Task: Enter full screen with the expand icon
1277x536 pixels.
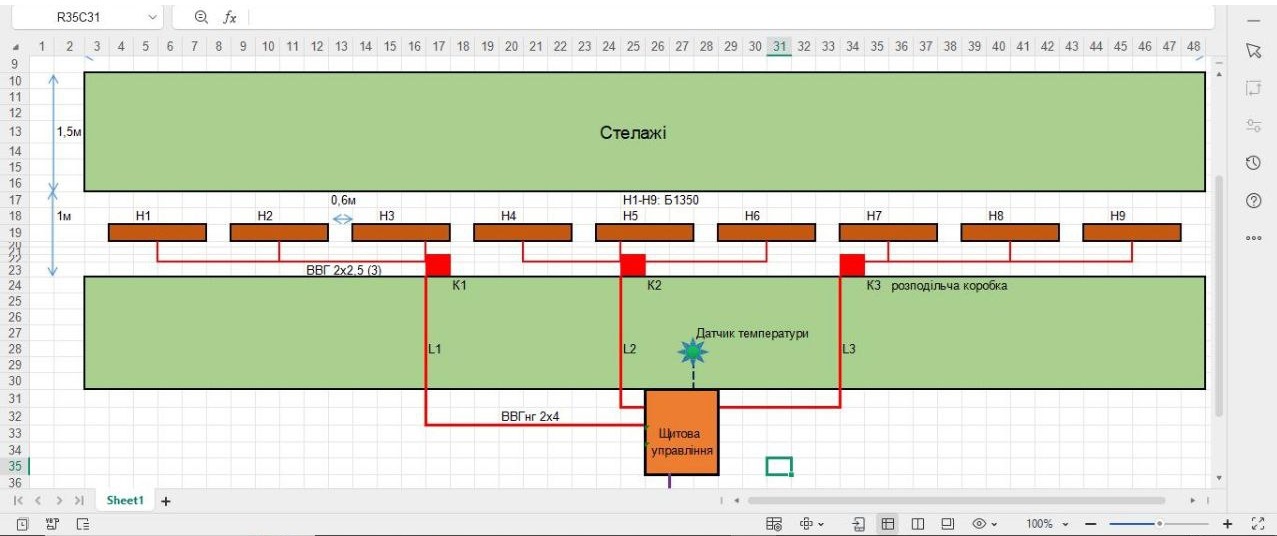Action: [1260, 524]
